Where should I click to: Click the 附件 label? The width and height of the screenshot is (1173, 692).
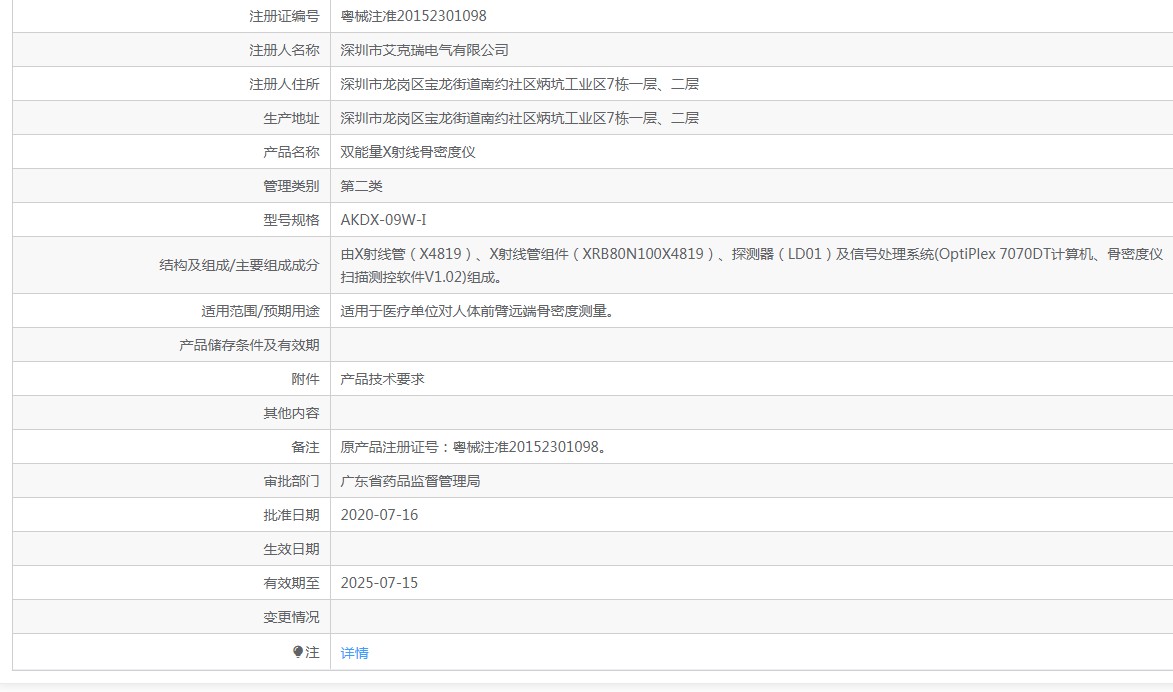[305, 379]
